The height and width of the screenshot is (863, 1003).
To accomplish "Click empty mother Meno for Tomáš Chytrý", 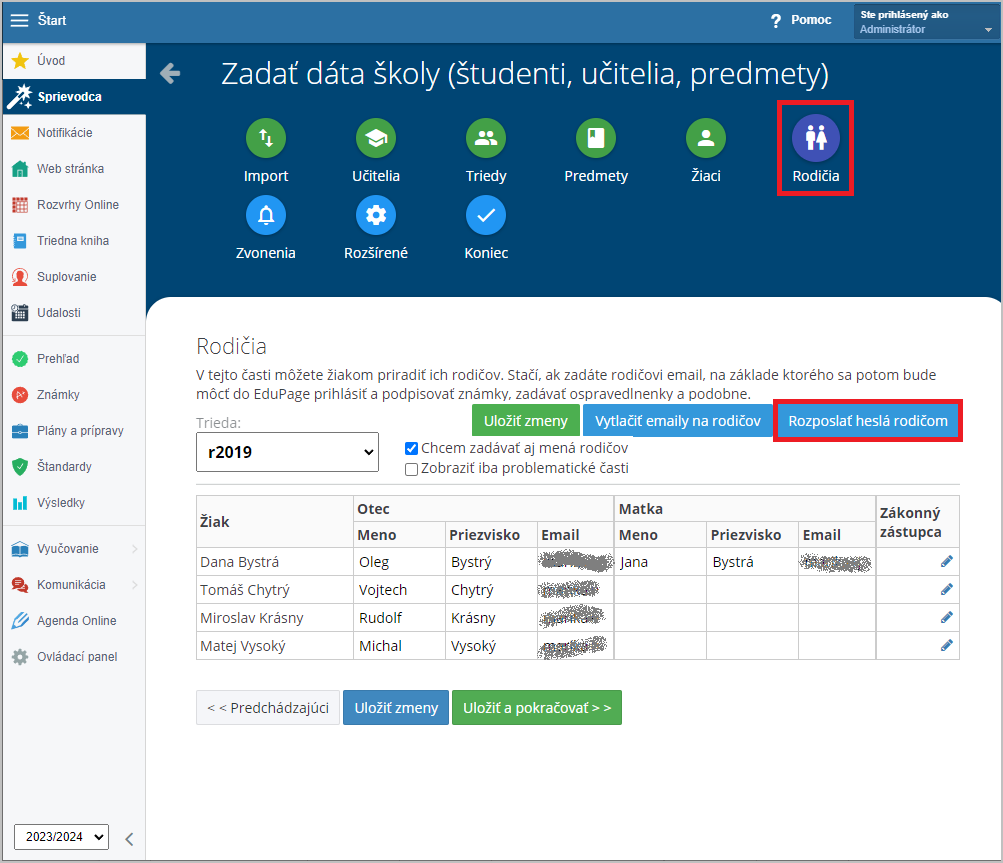I will pos(660,589).
